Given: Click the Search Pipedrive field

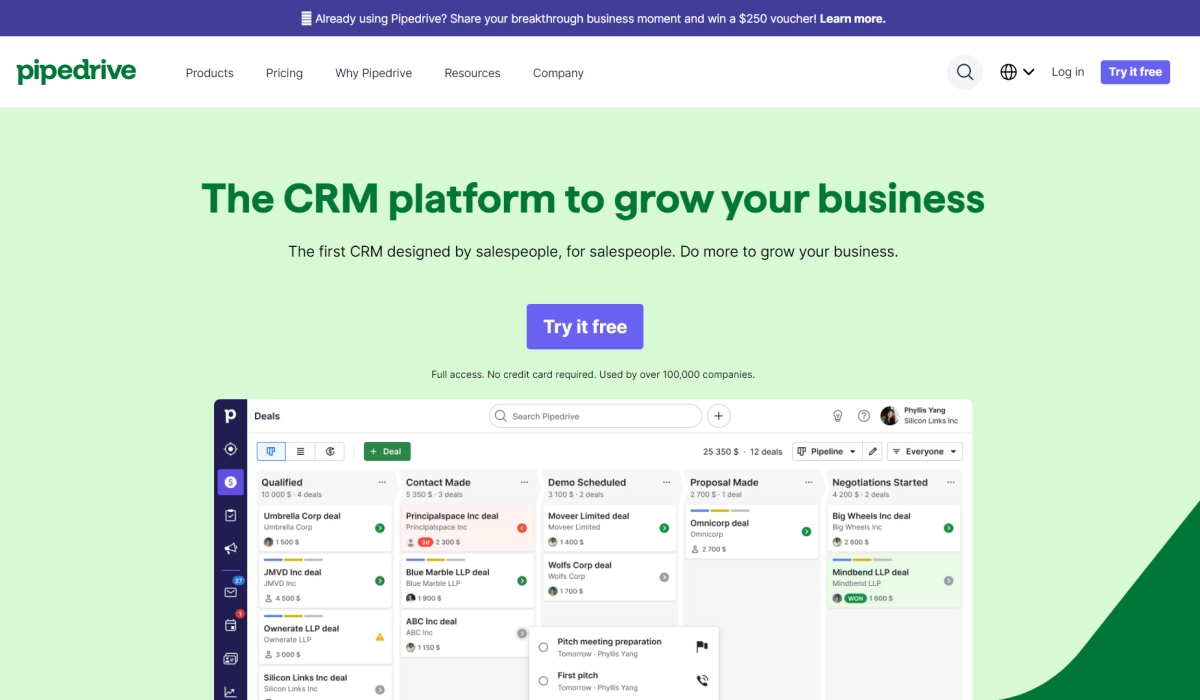Looking at the screenshot, I should [x=596, y=416].
